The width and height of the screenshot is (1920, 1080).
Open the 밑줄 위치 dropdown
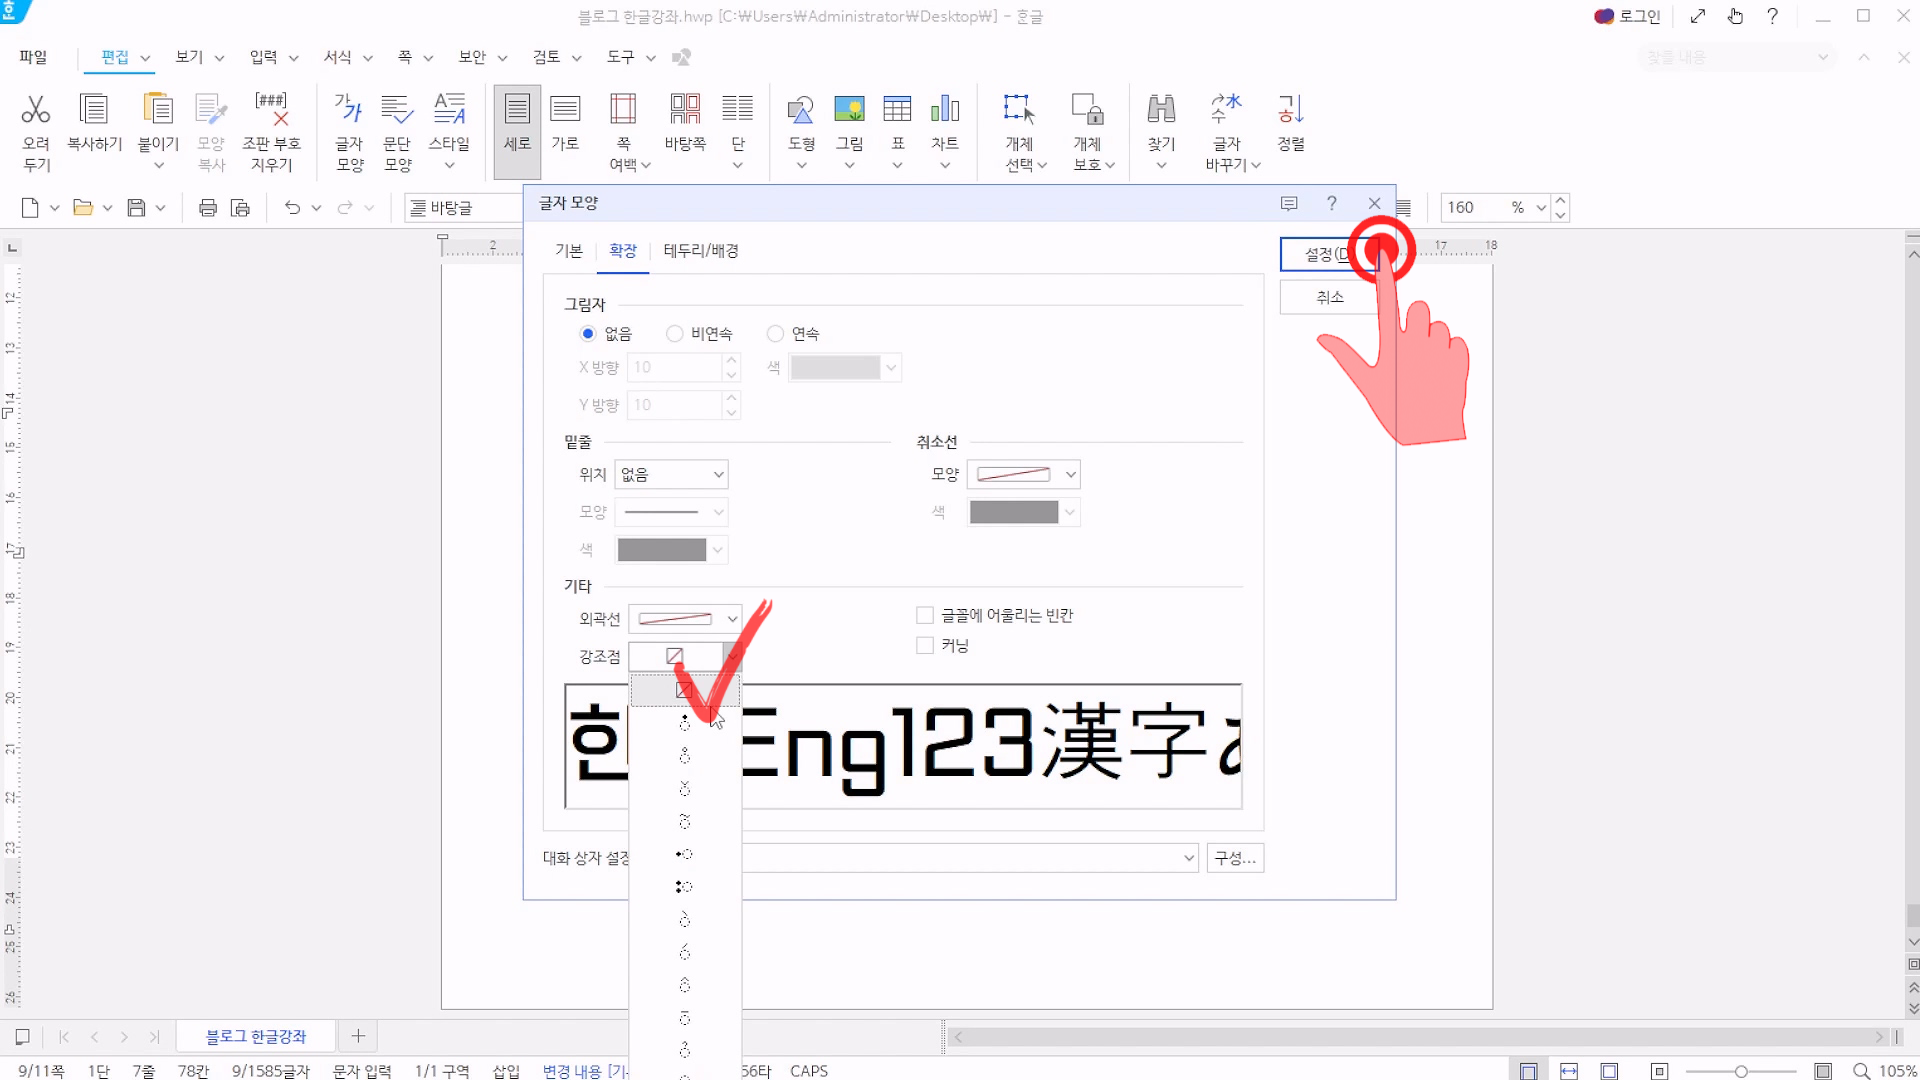(671, 475)
